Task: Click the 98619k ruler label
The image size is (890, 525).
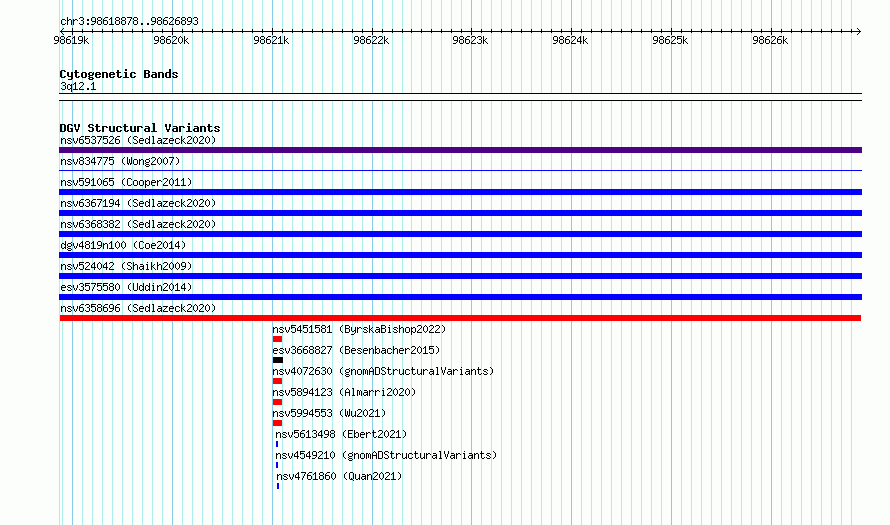Action: tap(71, 40)
